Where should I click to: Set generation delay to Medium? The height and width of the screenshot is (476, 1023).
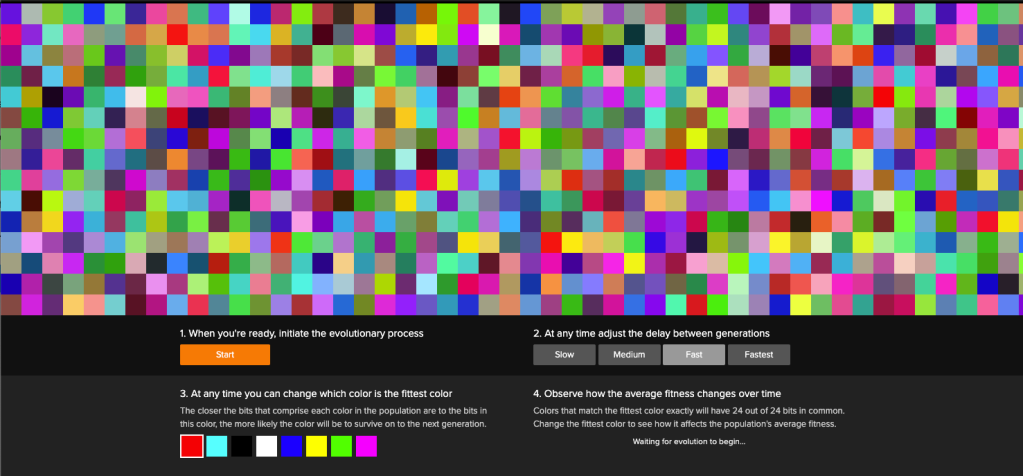pyautogui.click(x=628, y=355)
